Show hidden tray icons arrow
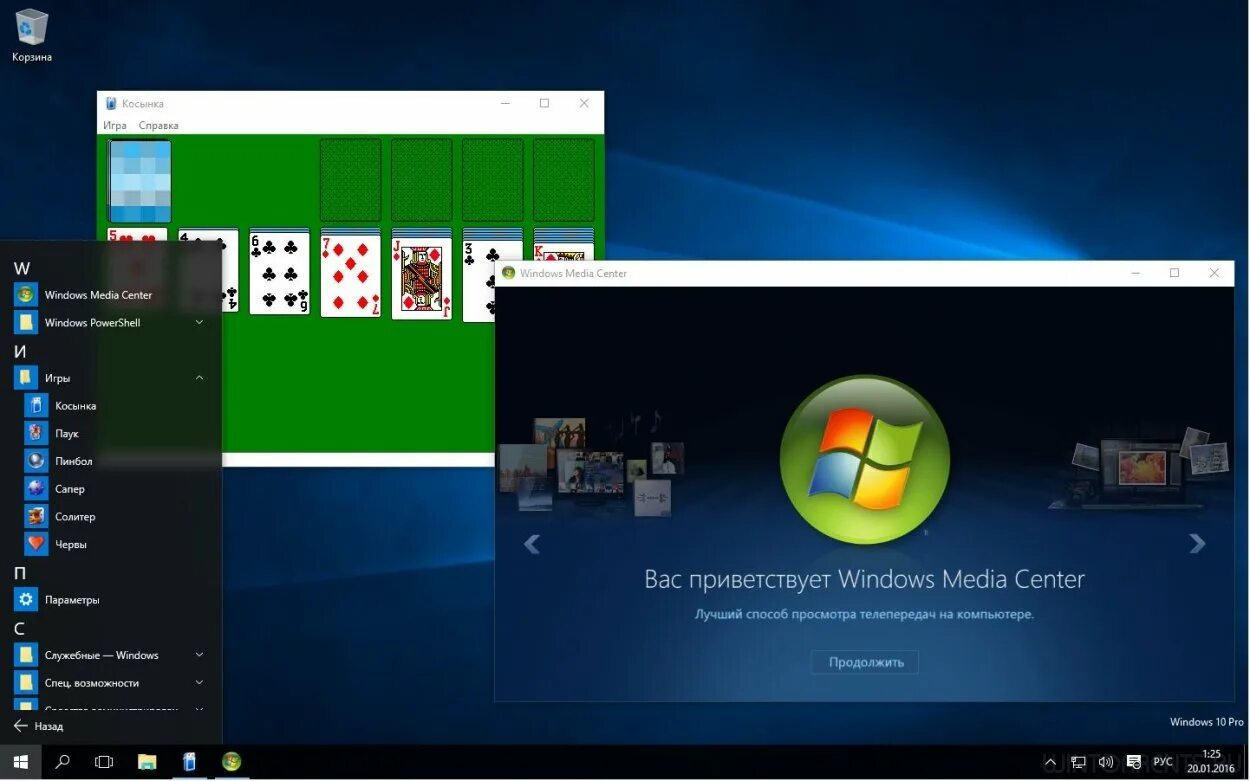Screen dimensions: 1250x781 click(1051, 762)
